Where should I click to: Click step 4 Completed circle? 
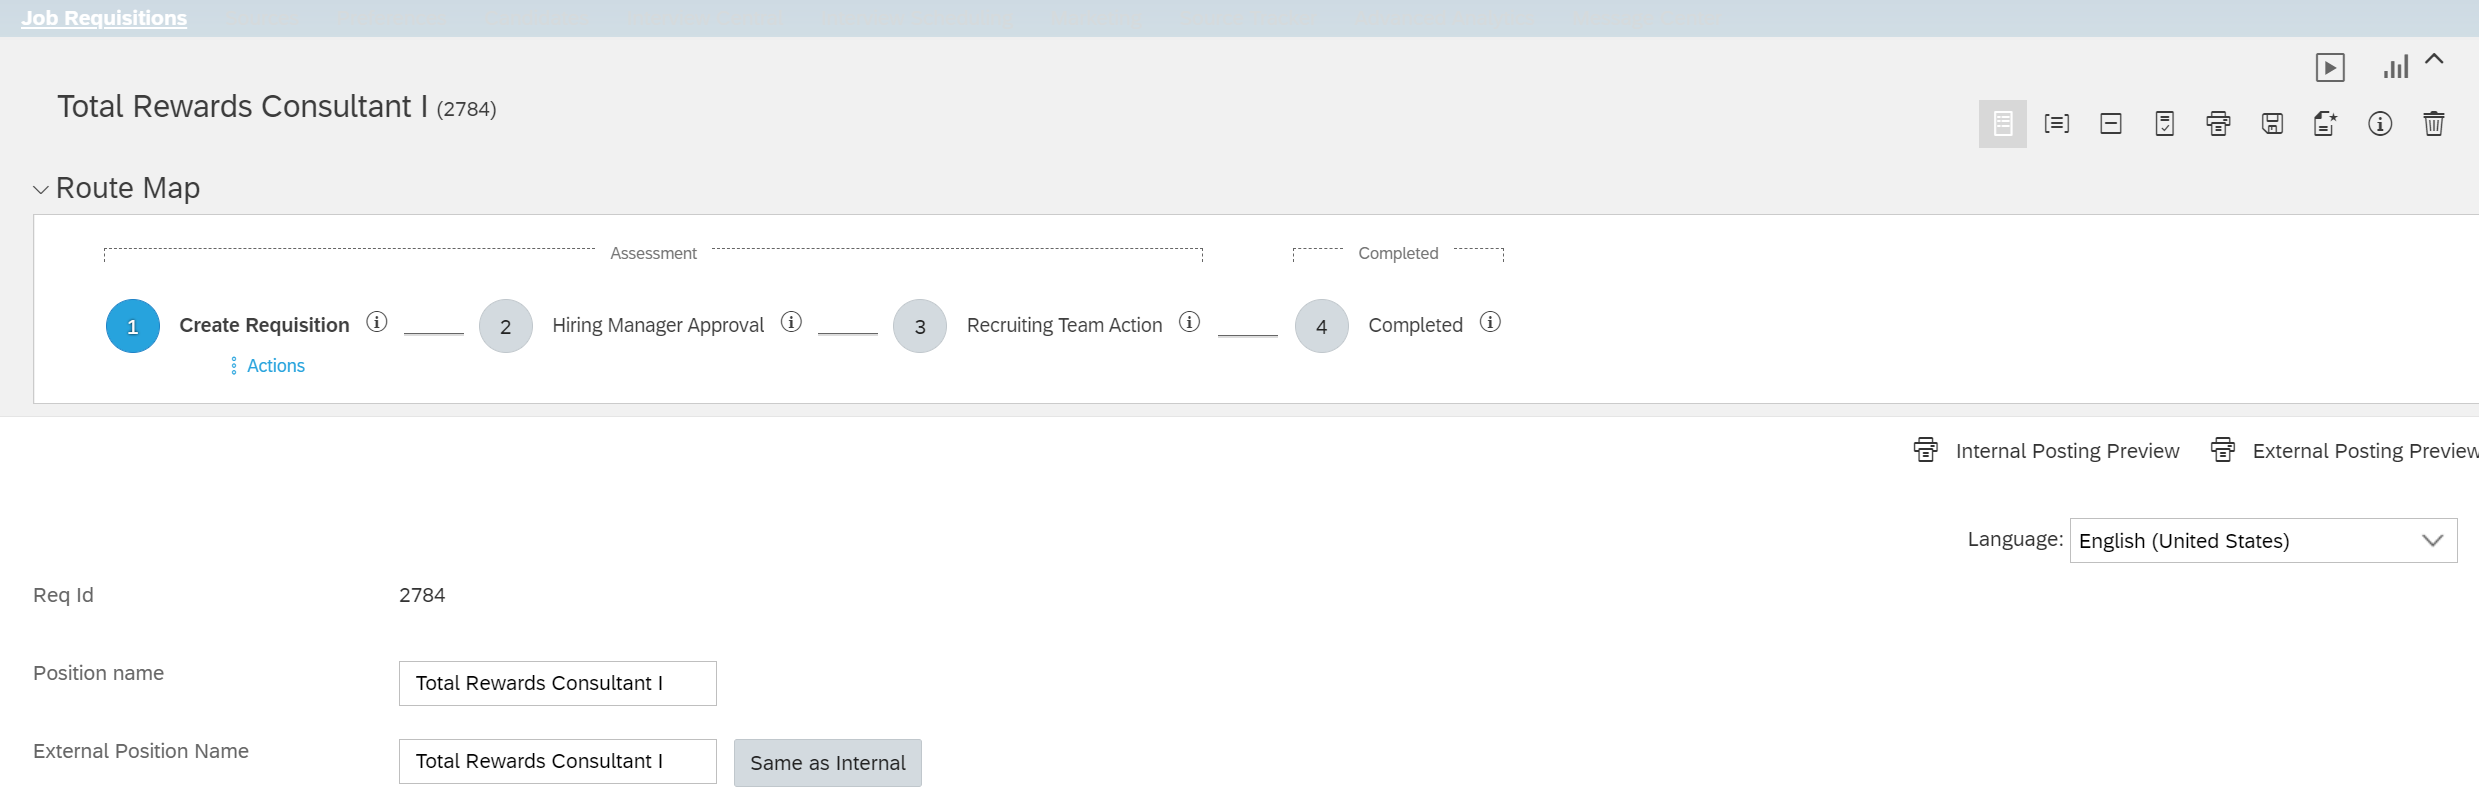tap(1322, 326)
